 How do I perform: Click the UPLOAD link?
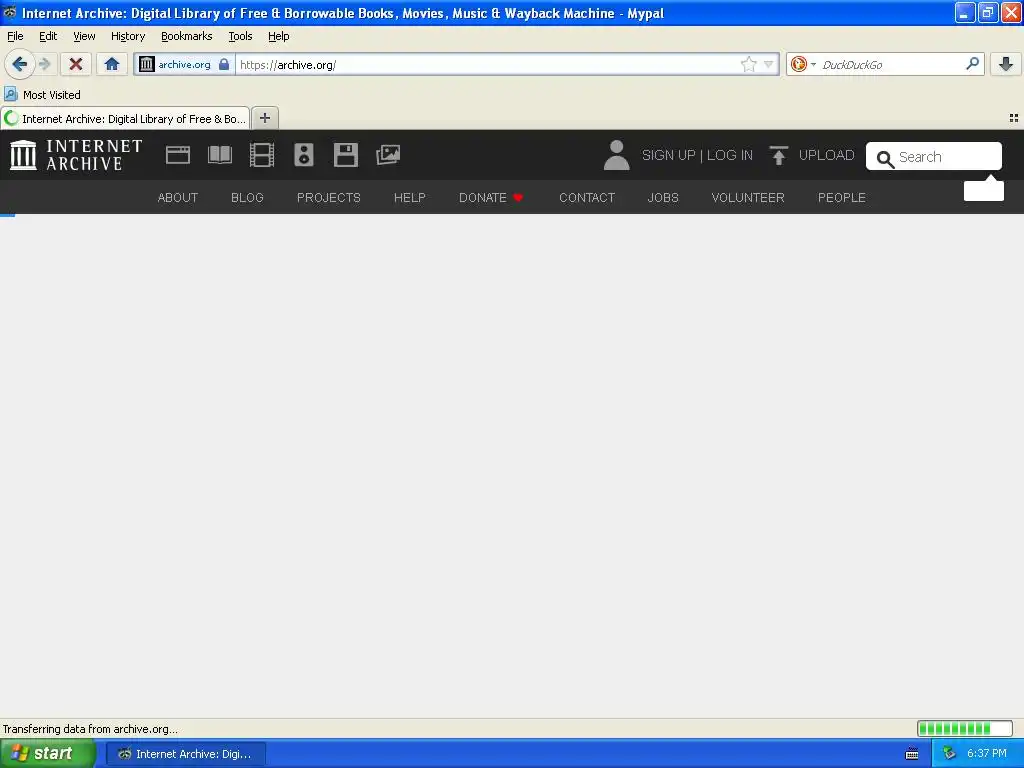pos(826,155)
